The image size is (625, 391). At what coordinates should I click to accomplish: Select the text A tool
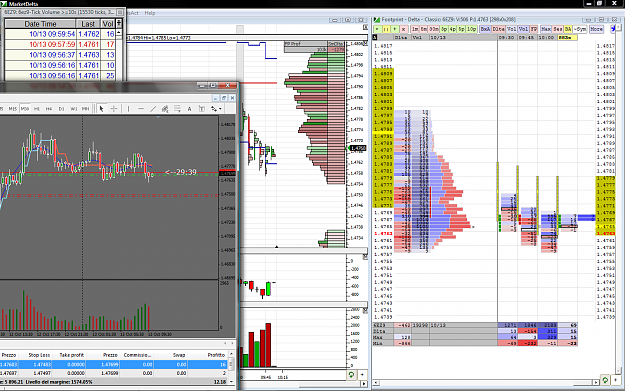[189, 108]
